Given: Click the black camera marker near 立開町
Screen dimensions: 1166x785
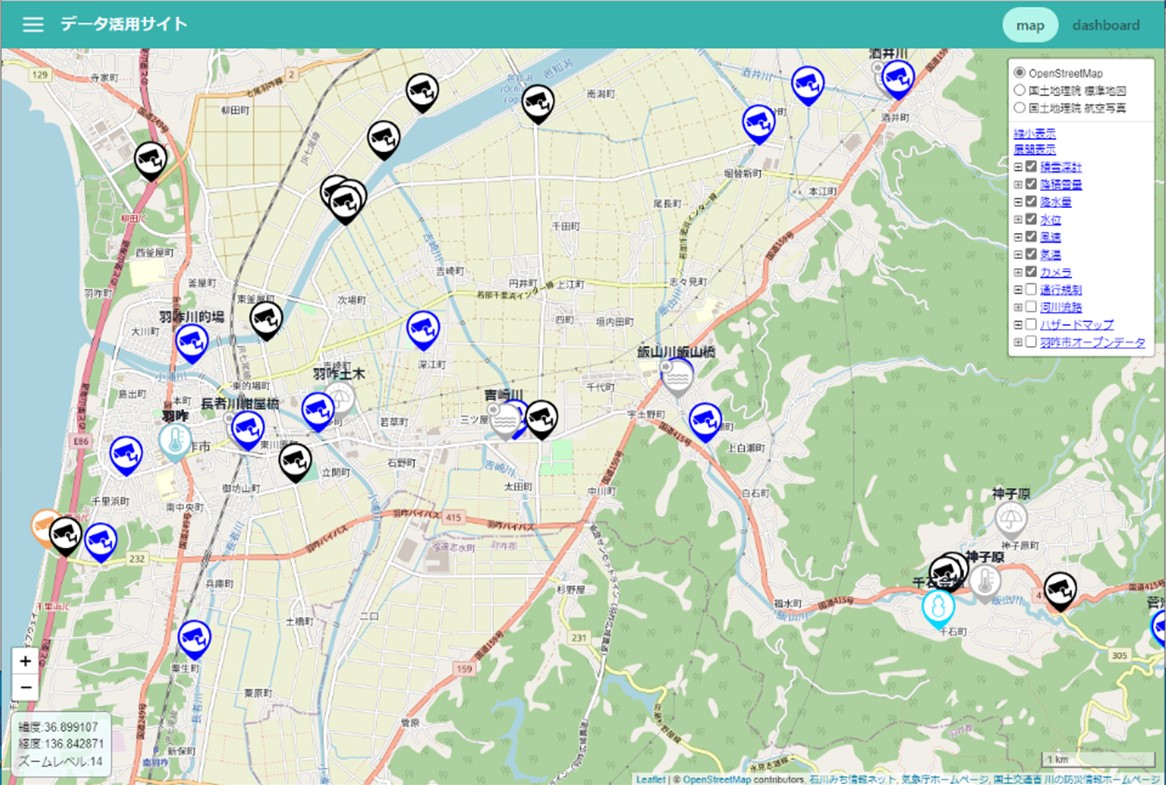Looking at the screenshot, I should 294,461.
